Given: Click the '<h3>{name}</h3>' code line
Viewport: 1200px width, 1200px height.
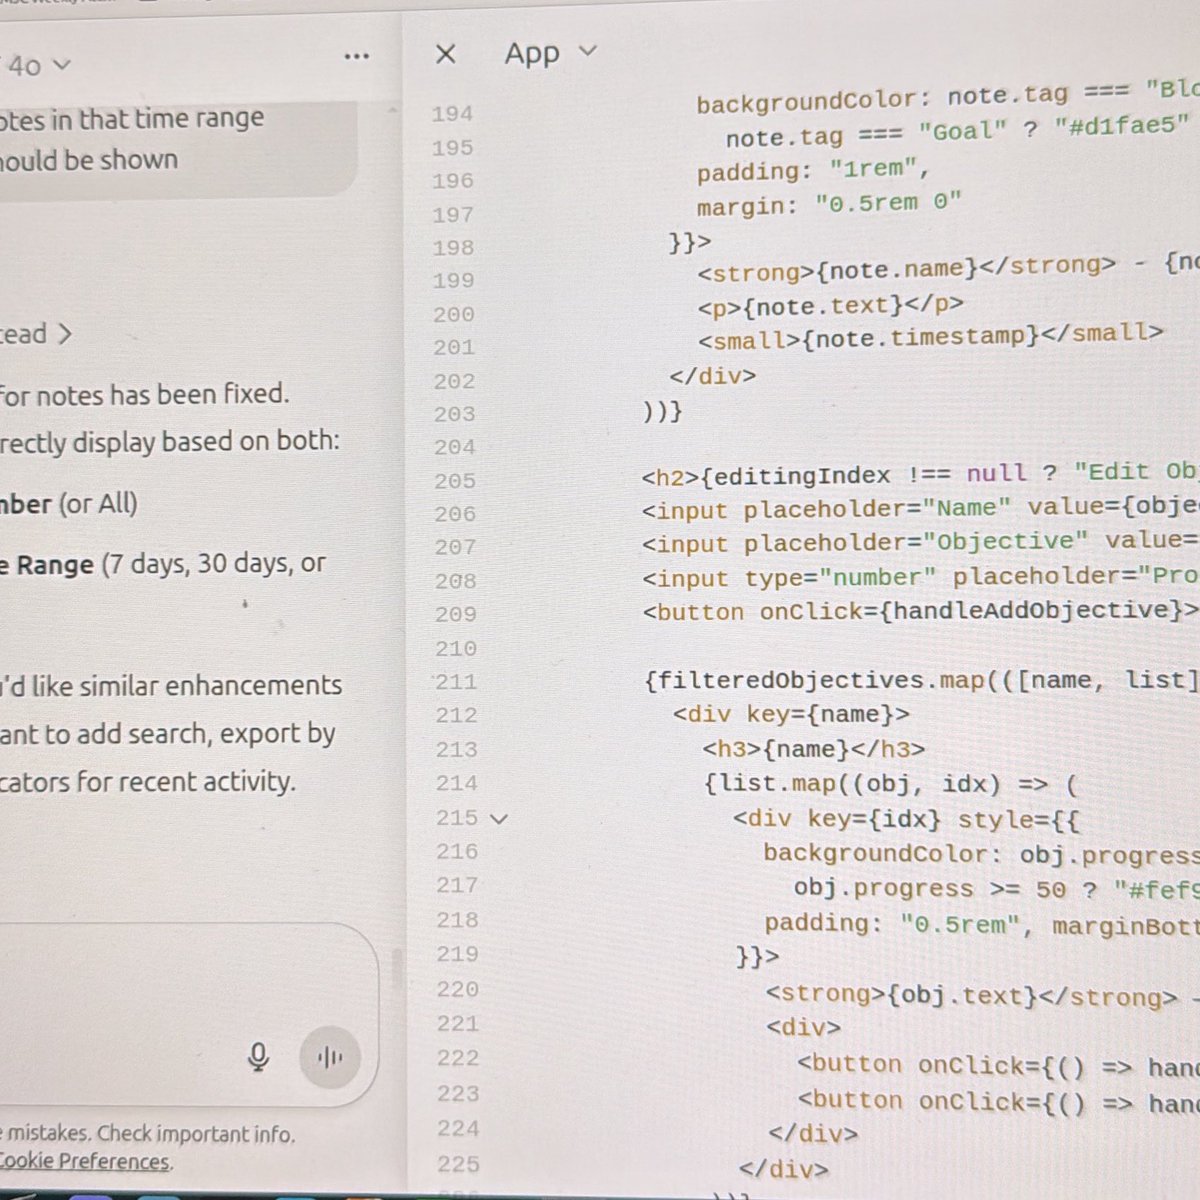Looking at the screenshot, I should click(814, 749).
